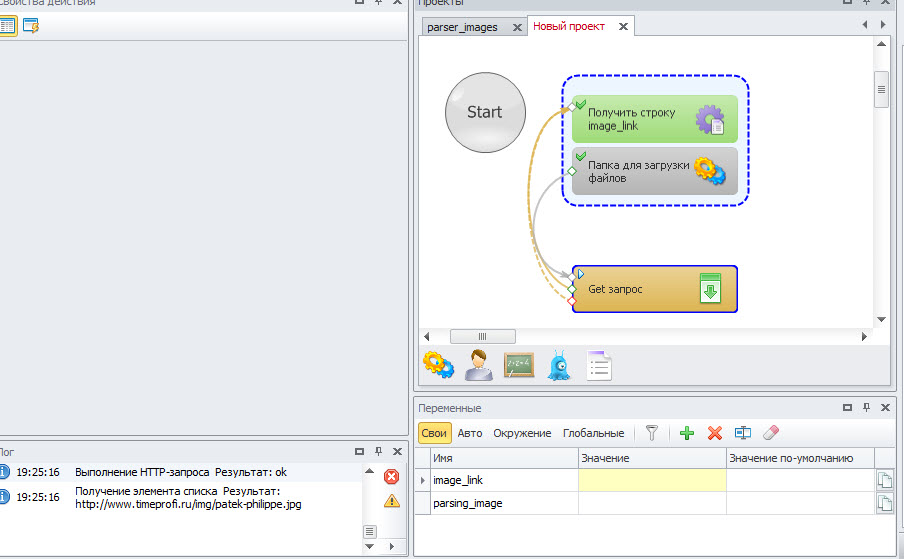The width and height of the screenshot is (904, 559).
Task: Toggle error messages filter in log panel
Action: (x=391, y=477)
